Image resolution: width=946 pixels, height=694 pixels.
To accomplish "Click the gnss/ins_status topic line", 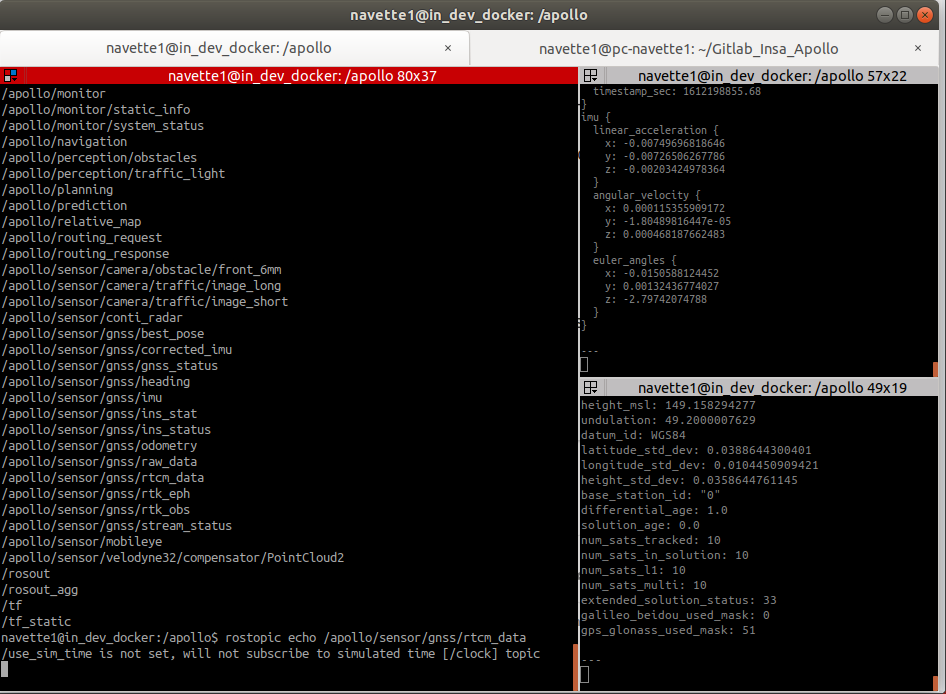I will click(x=106, y=430).
